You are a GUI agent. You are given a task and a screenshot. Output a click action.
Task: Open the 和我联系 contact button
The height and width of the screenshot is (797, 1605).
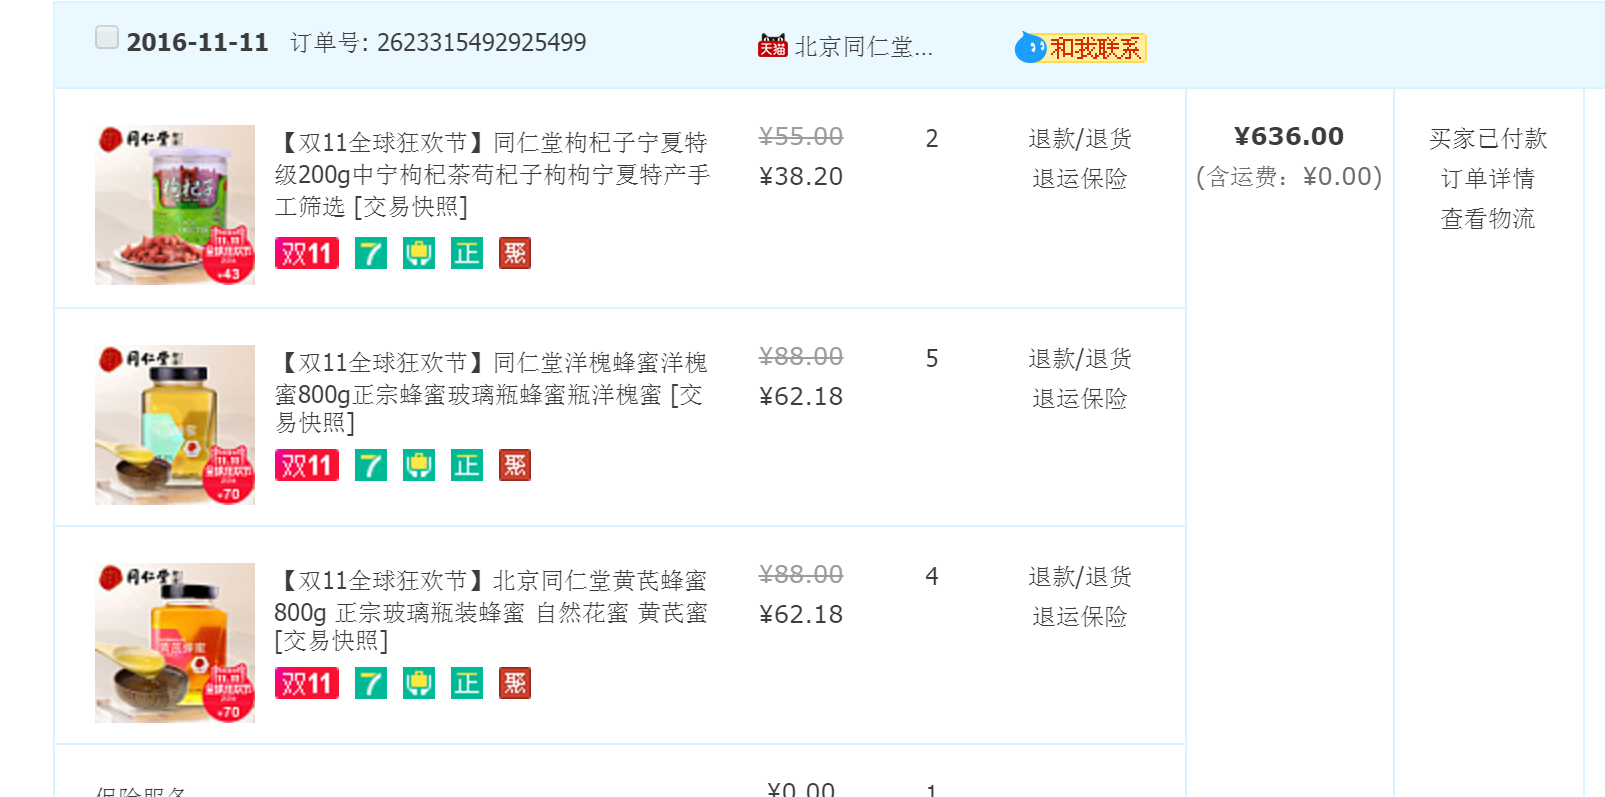tap(1095, 48)
